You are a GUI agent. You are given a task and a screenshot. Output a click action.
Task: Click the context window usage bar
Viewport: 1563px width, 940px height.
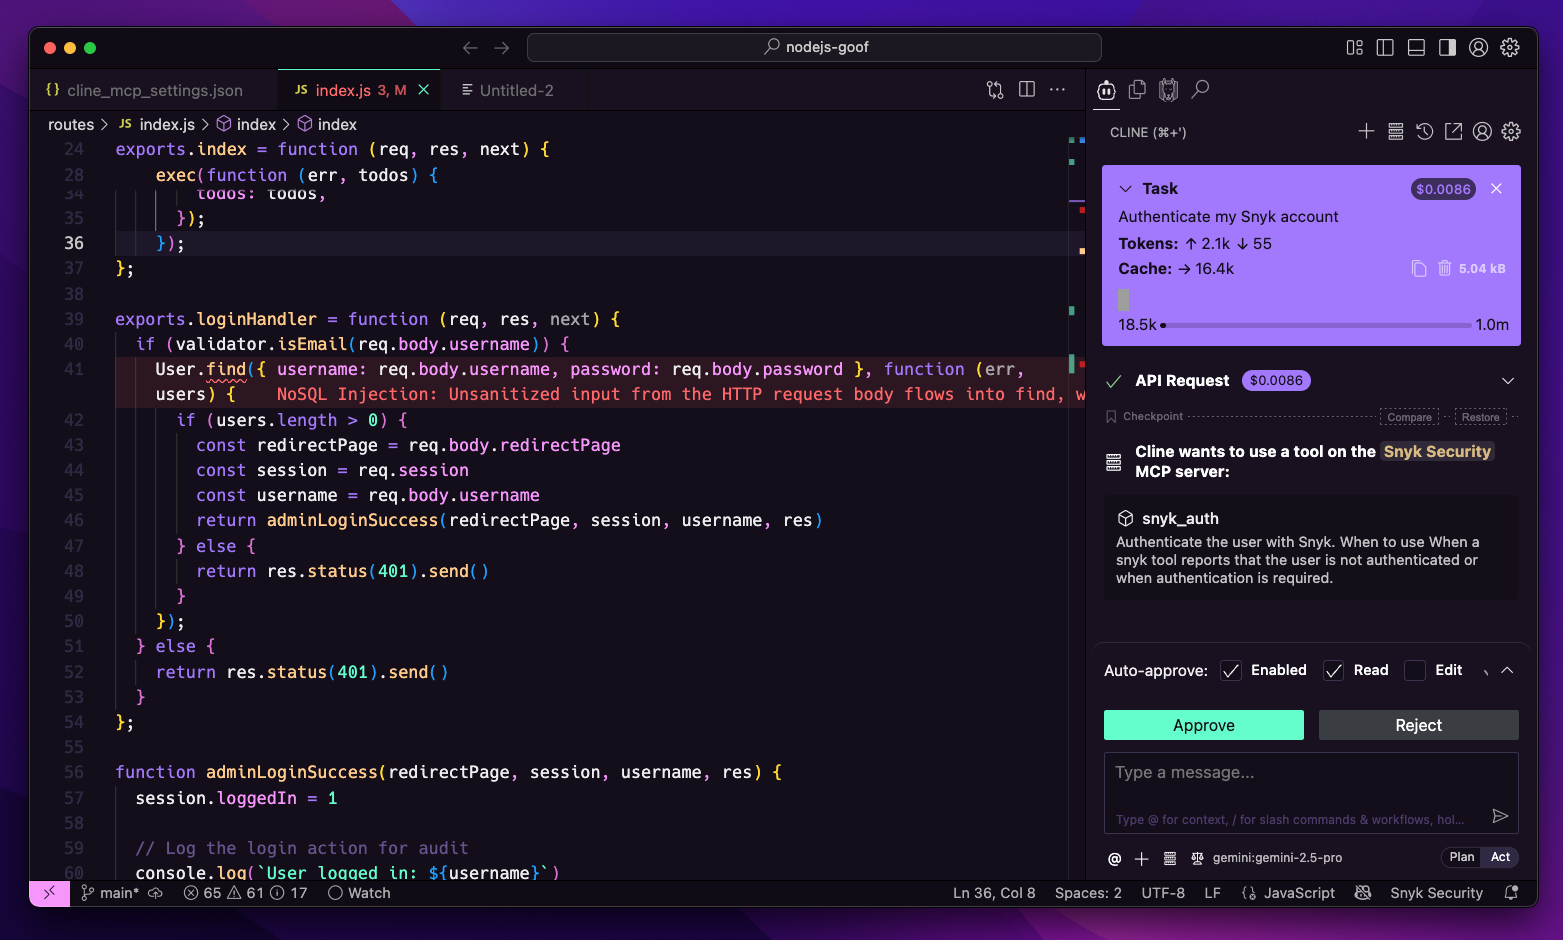coord(1315,325)
